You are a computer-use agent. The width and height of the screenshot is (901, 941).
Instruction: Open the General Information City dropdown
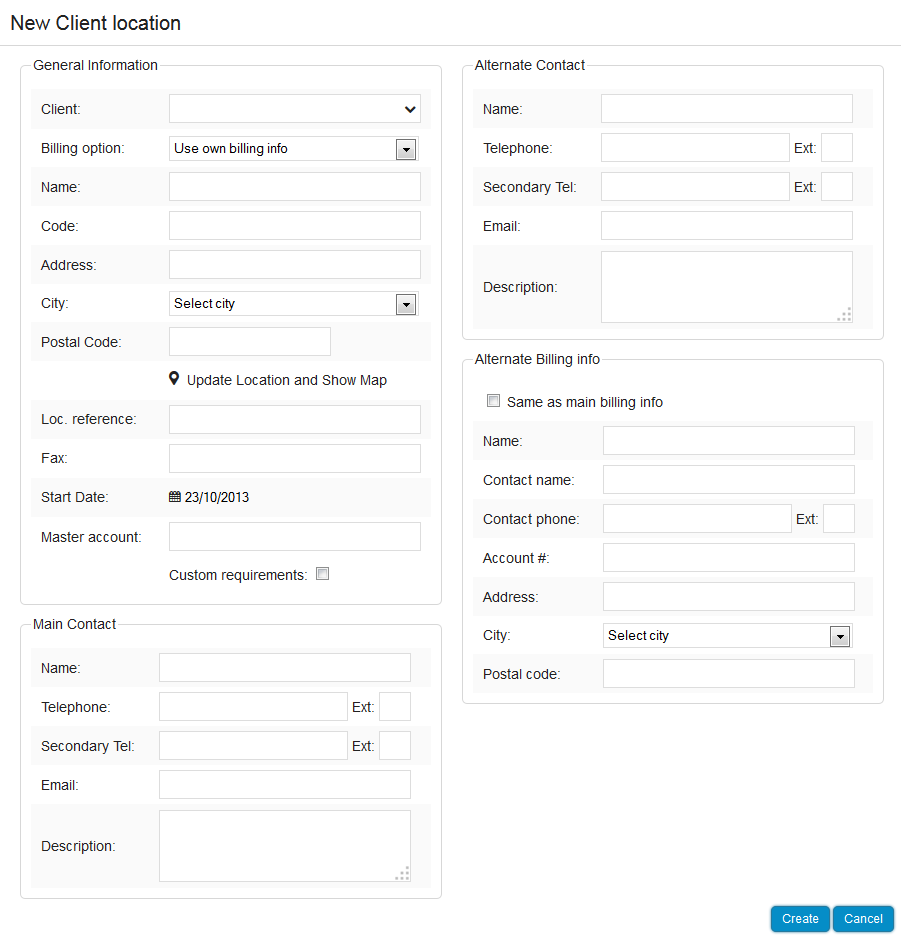click(x=294, y=304)
